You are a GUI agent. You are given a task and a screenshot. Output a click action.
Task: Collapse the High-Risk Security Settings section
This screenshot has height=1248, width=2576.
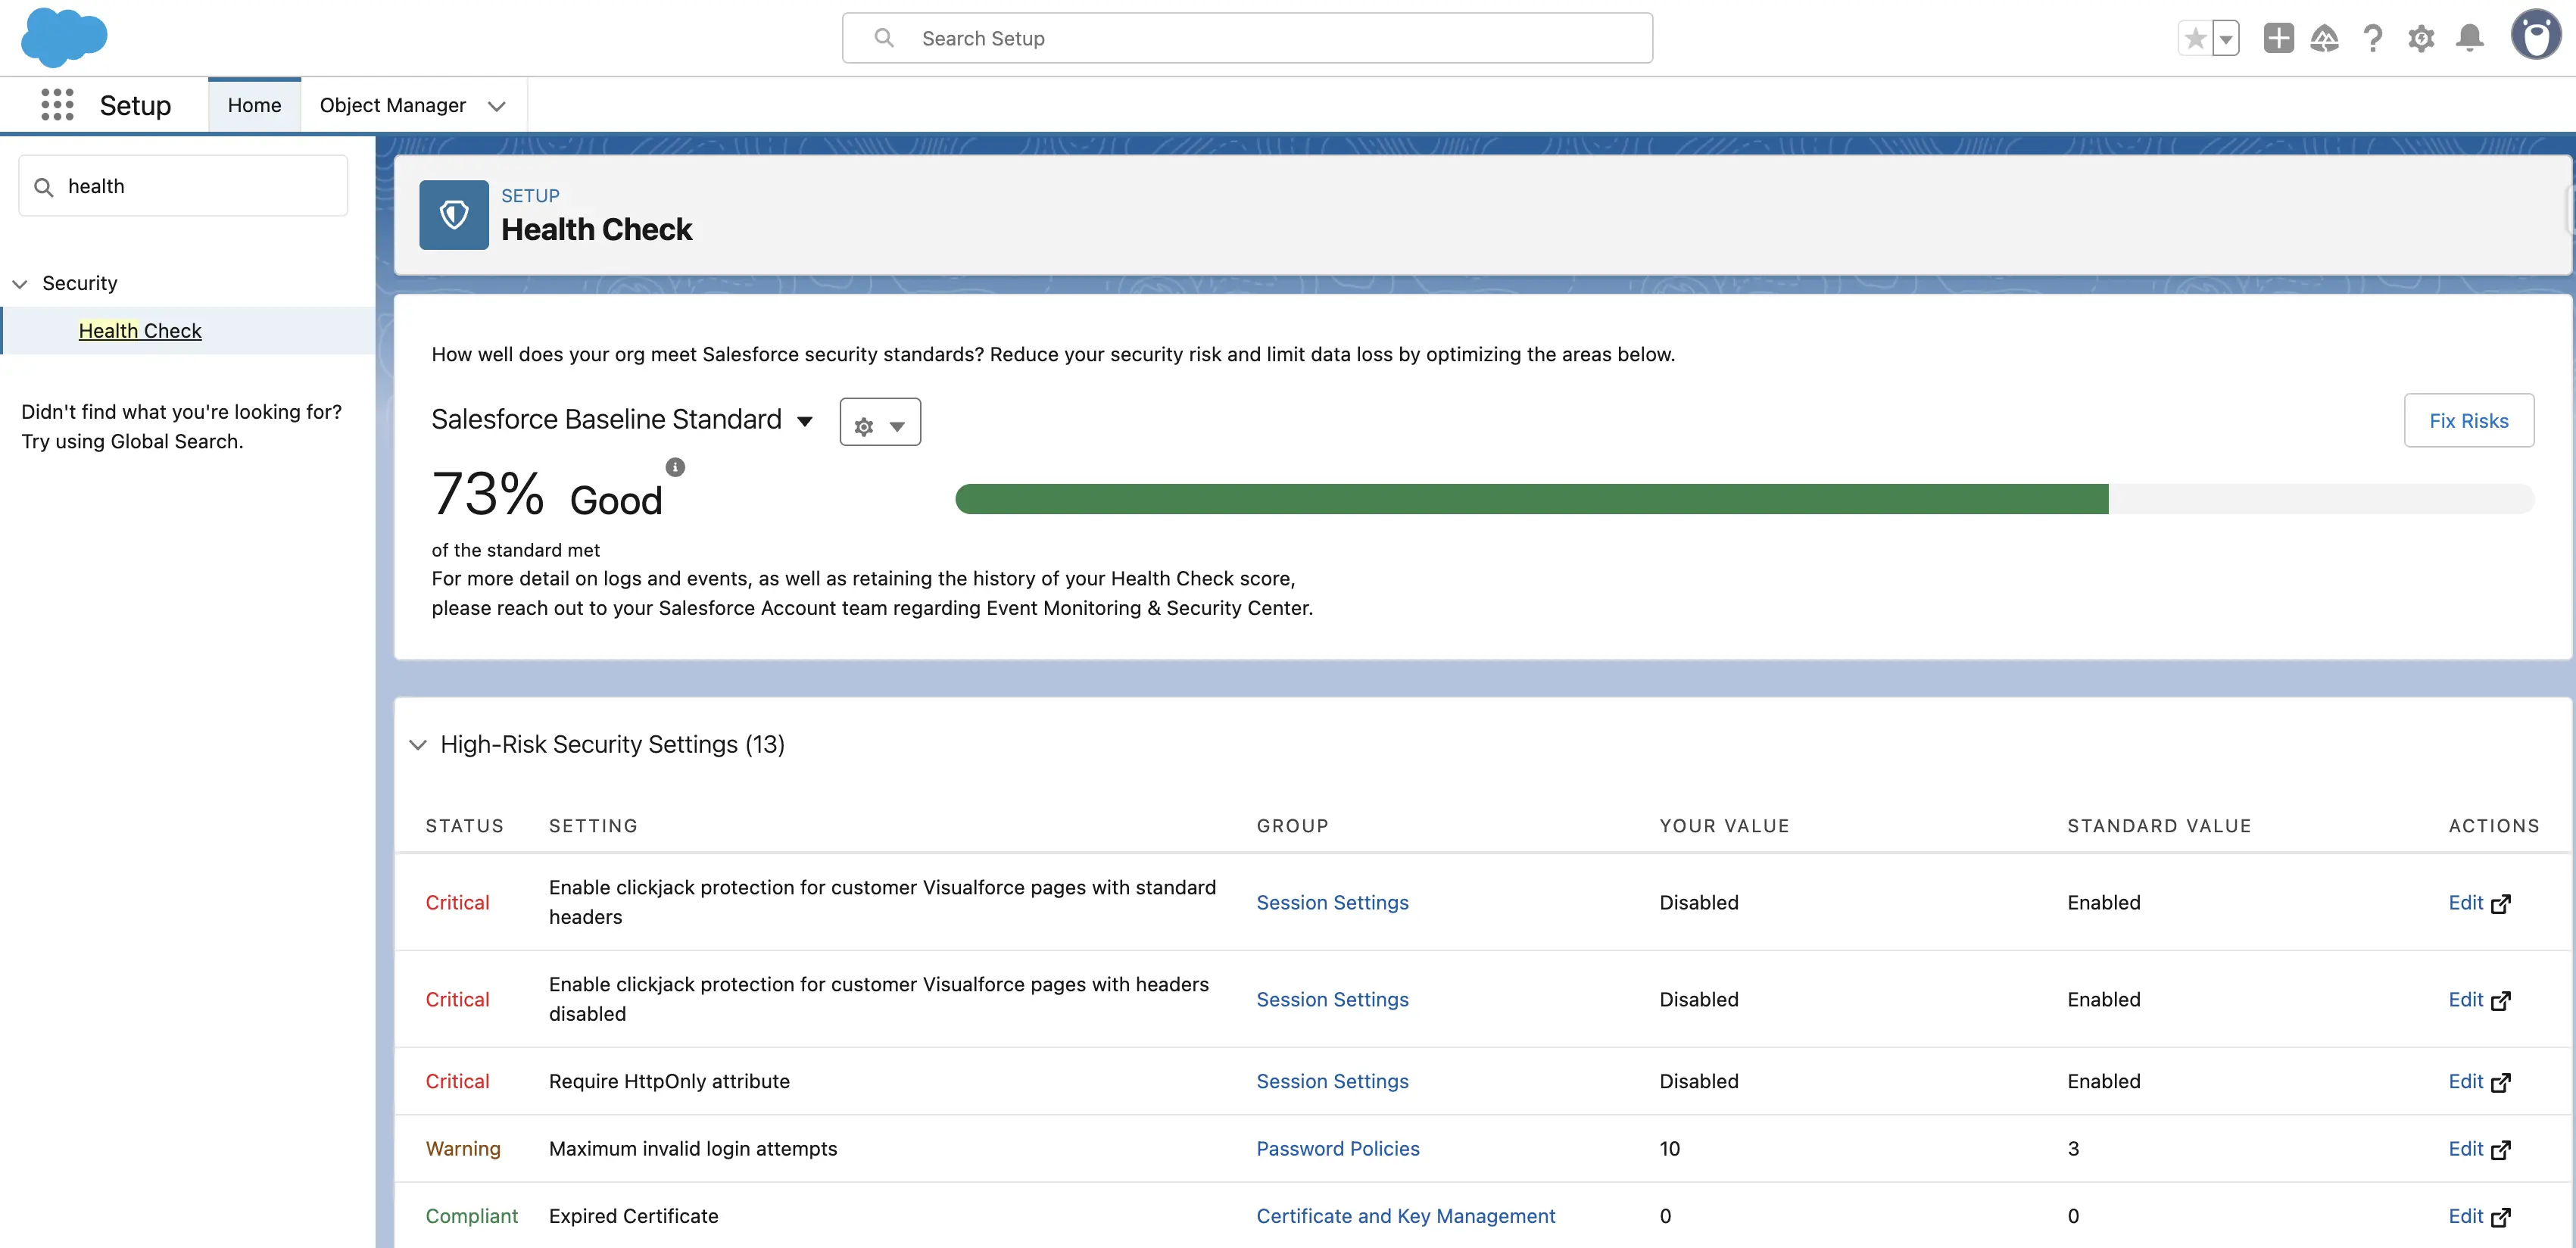[x=418, y=745]
